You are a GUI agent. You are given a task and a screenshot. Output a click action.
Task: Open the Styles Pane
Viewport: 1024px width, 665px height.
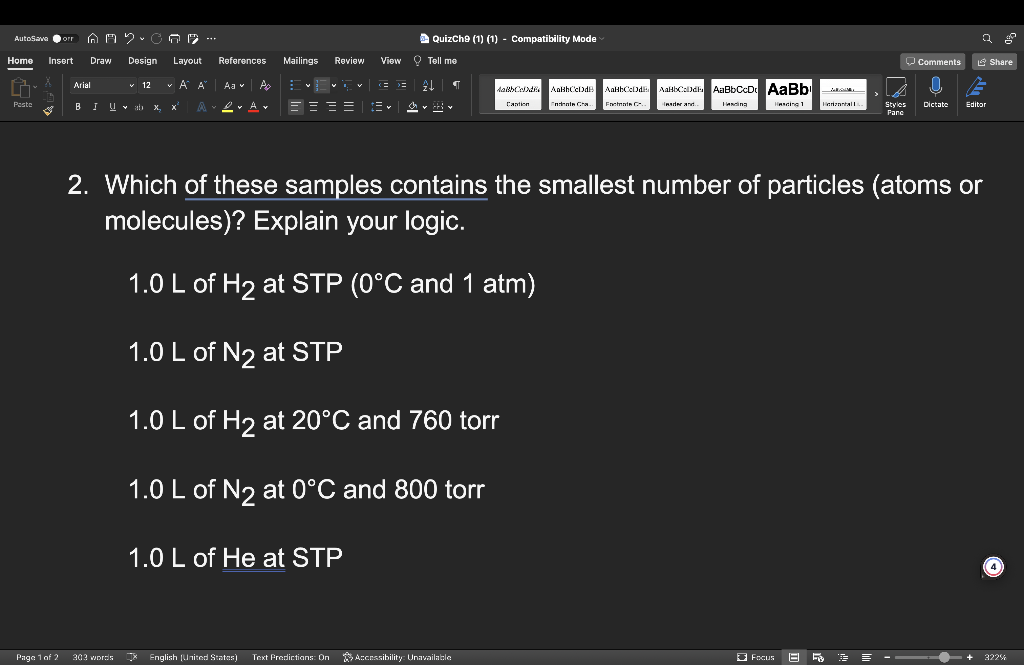click(x=895, y=95)
